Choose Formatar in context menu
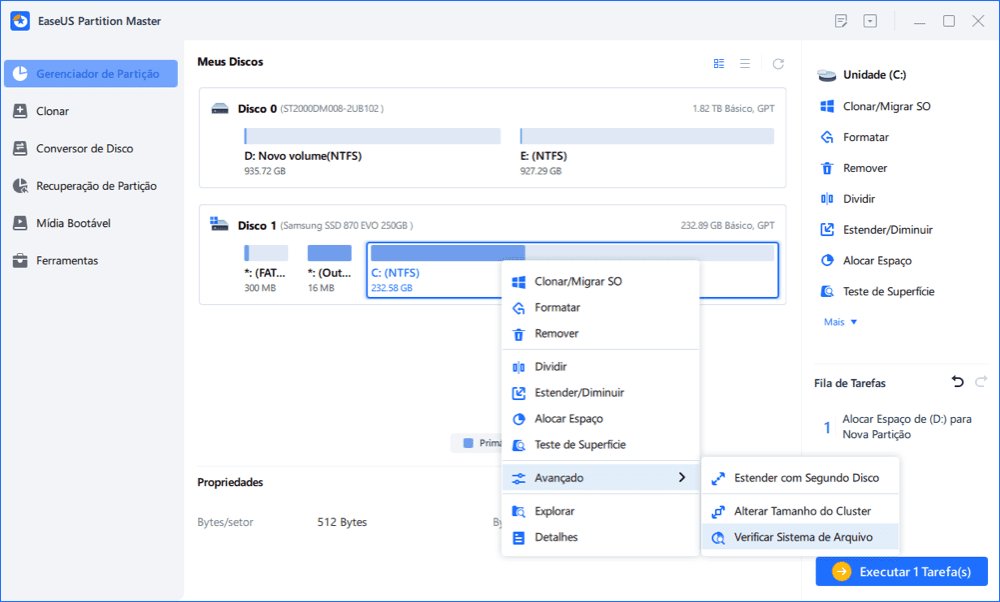This screenshot has height=602, width=1000. tap(601, 307)
